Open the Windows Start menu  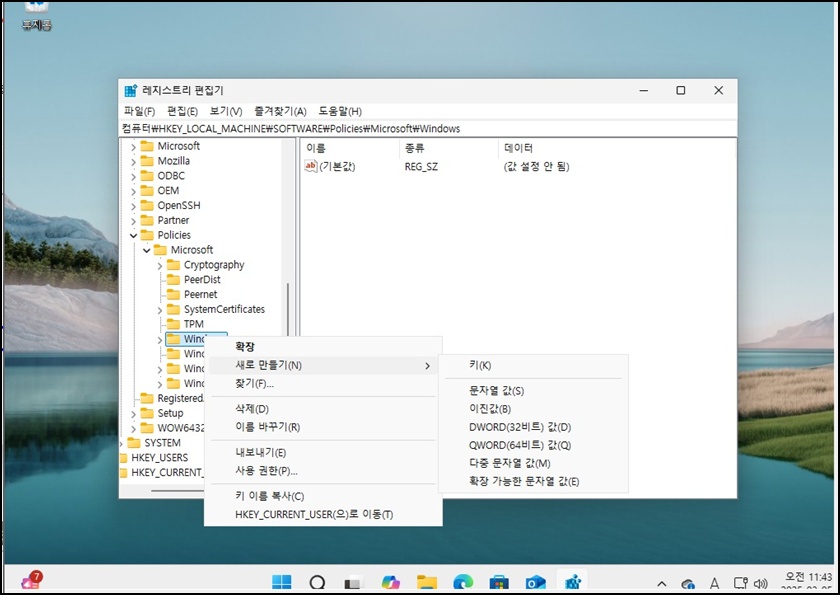(282, 582)
